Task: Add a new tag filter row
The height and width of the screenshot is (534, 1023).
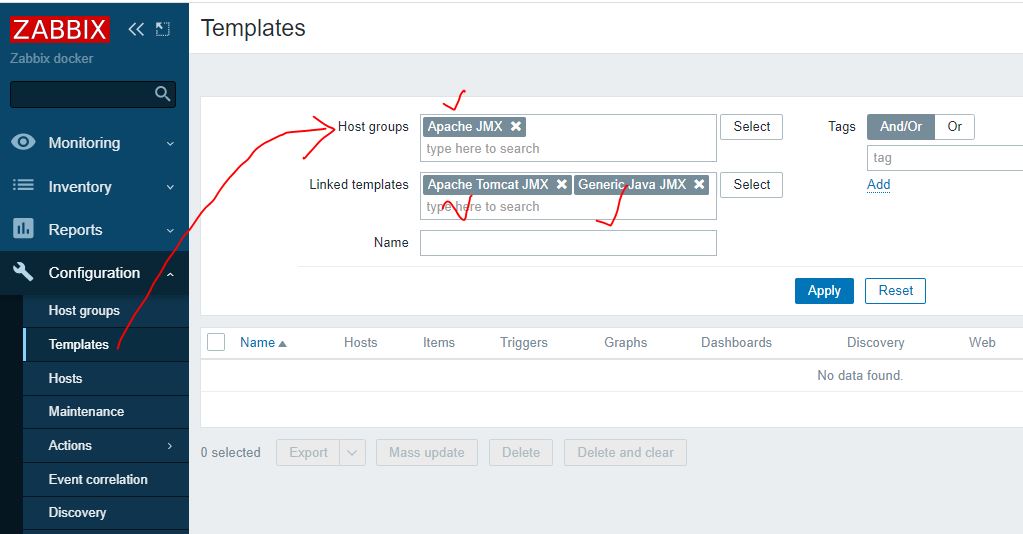Action: [878, 184]
